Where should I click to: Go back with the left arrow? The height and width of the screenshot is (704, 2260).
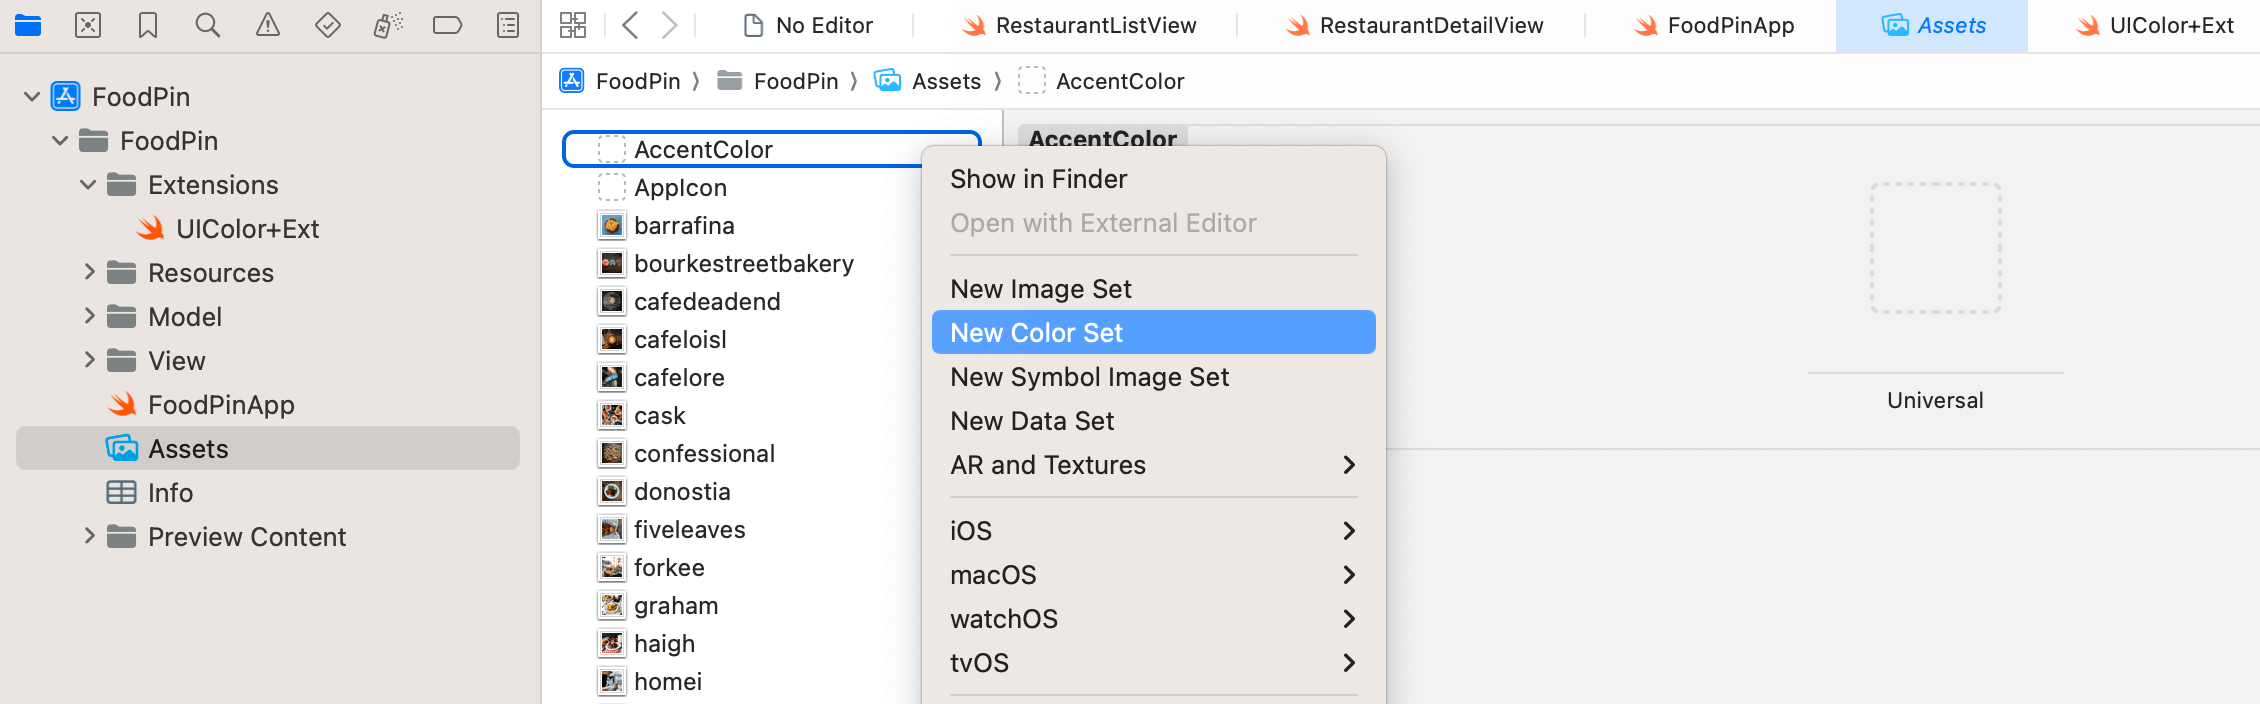630,25
